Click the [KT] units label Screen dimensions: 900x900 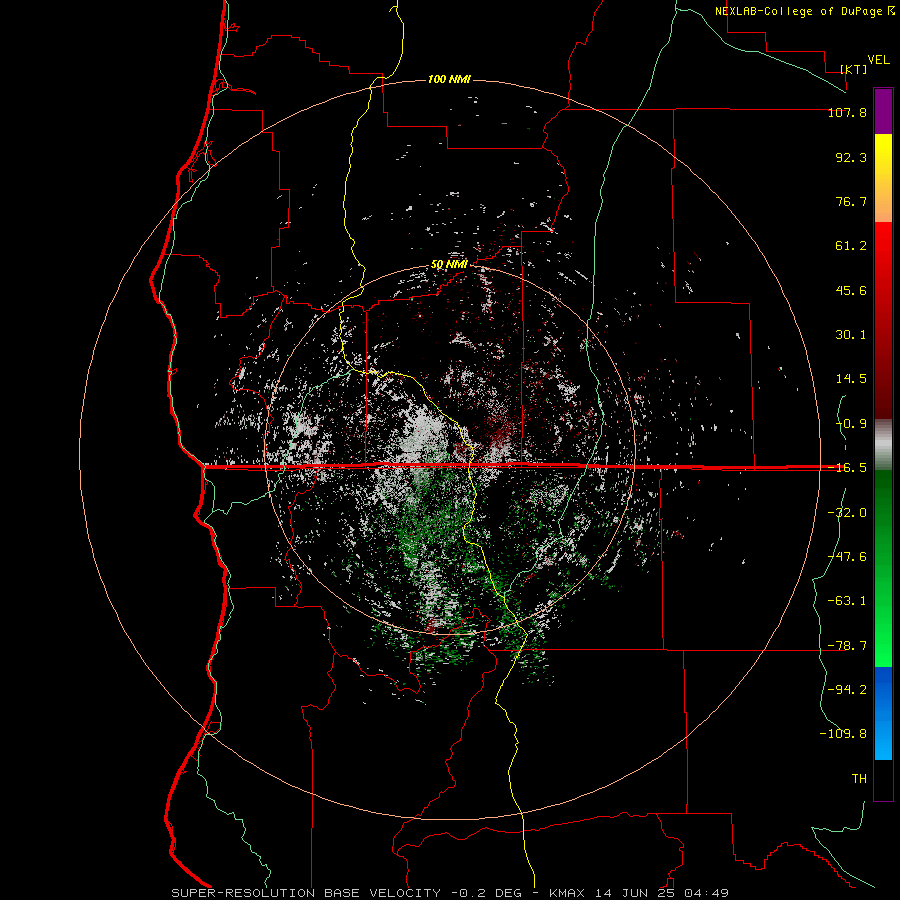click(x=854, y=69)
